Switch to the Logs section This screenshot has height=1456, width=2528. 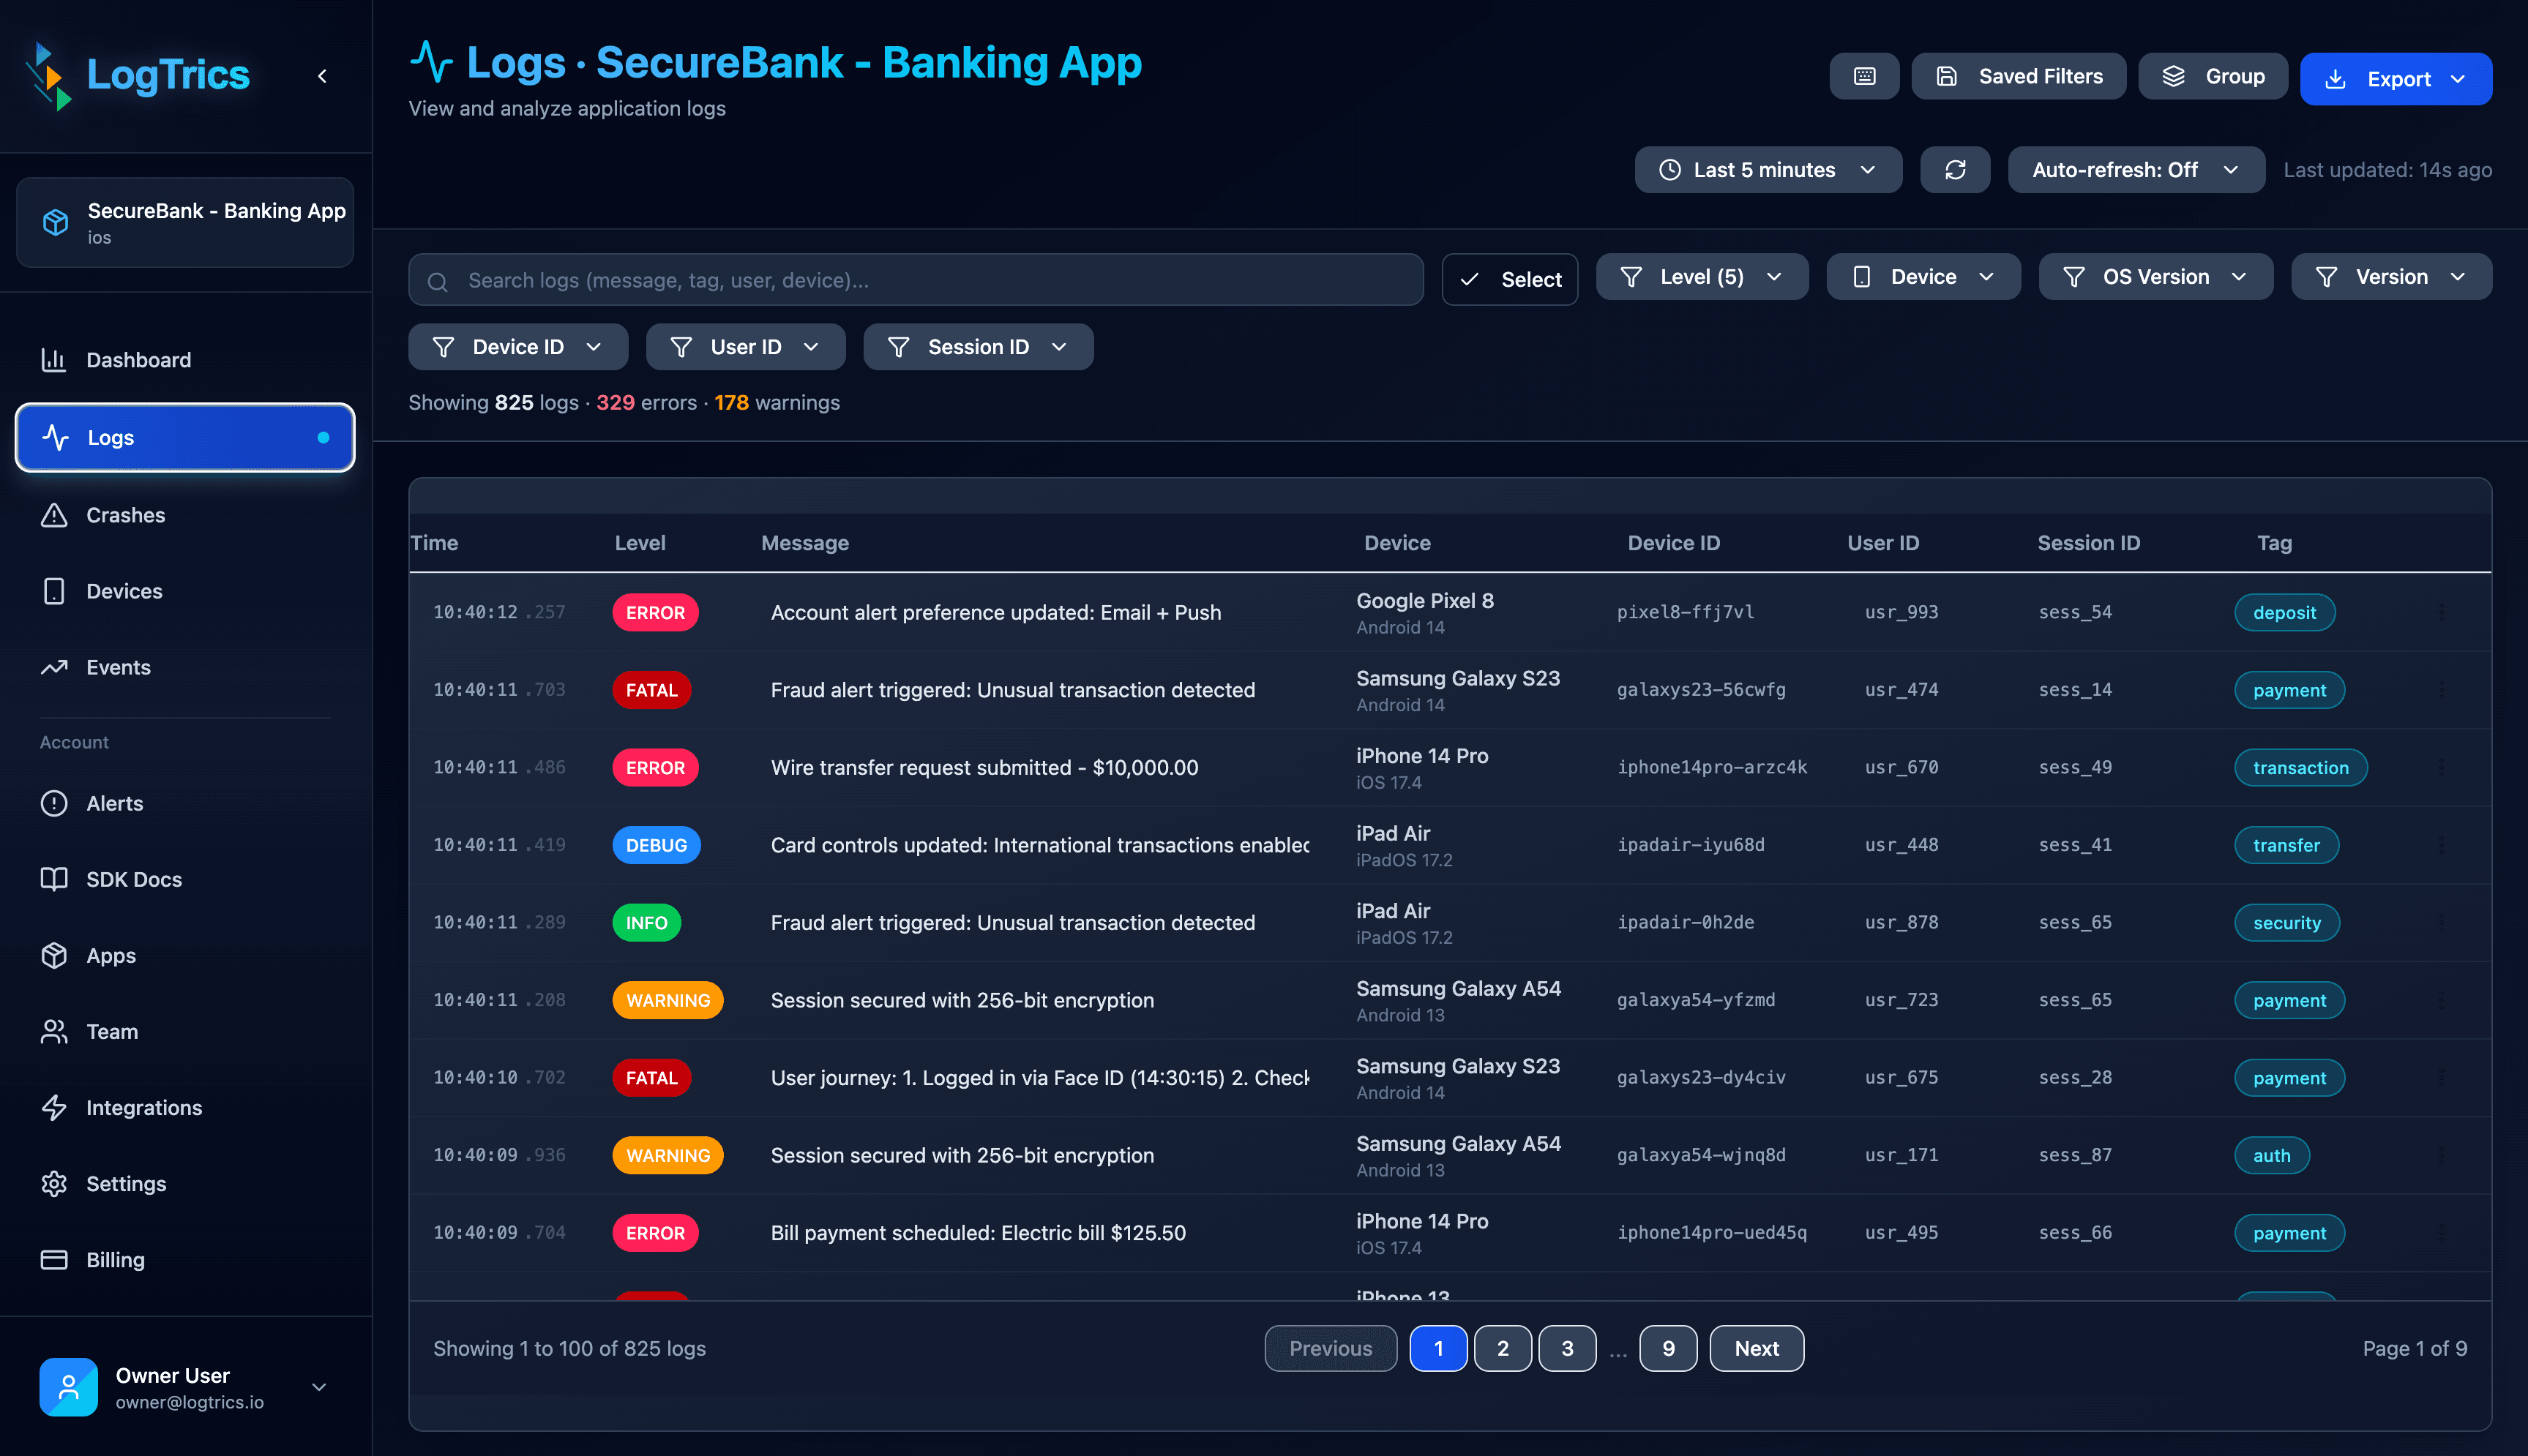[x=111, y=437]
